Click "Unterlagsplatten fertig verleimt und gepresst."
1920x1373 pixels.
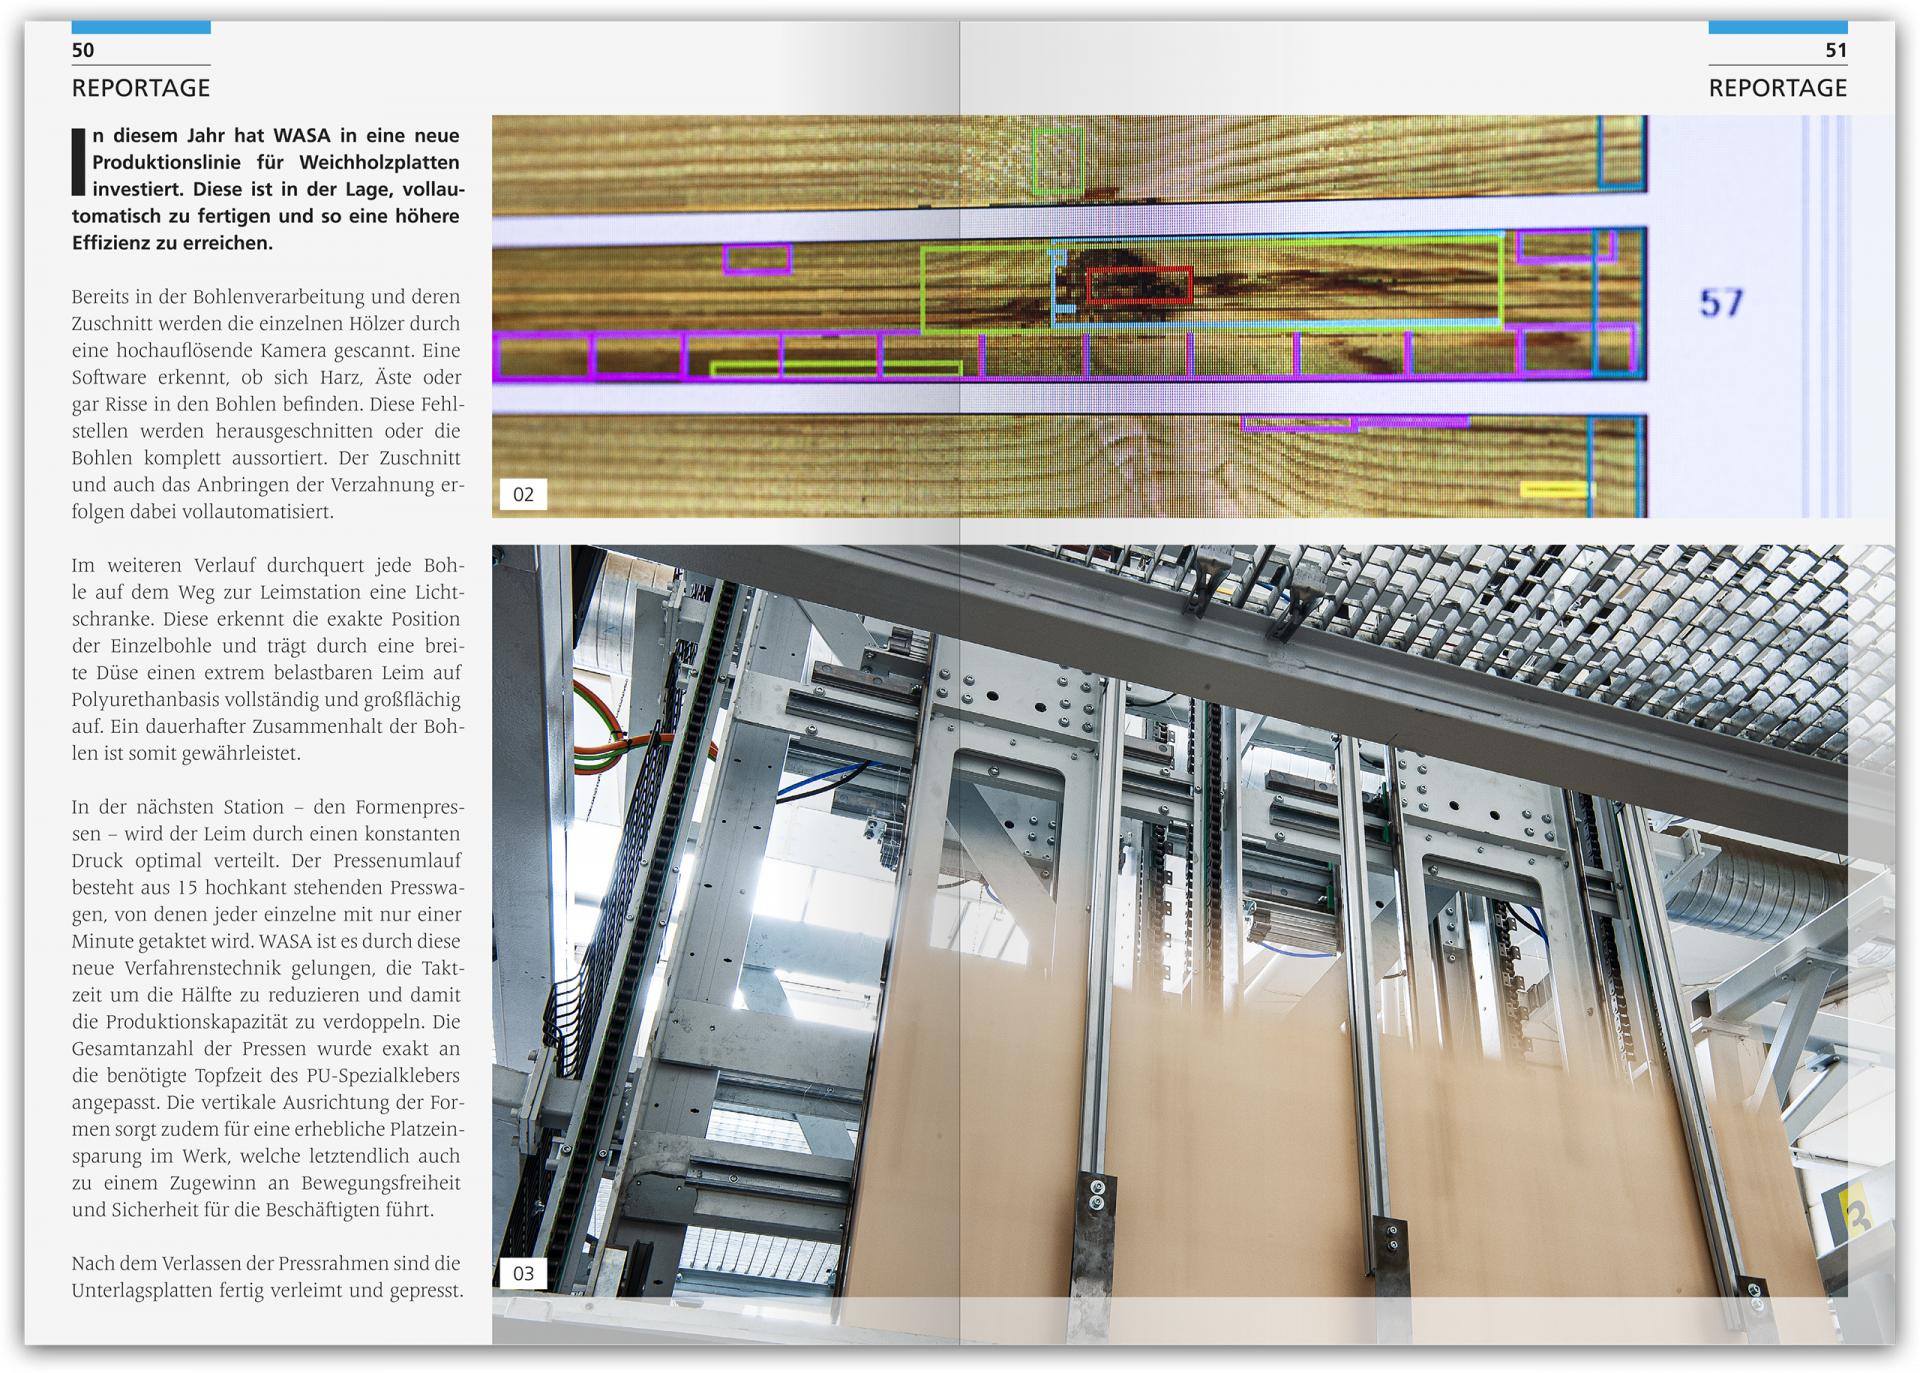(268, 1291)
